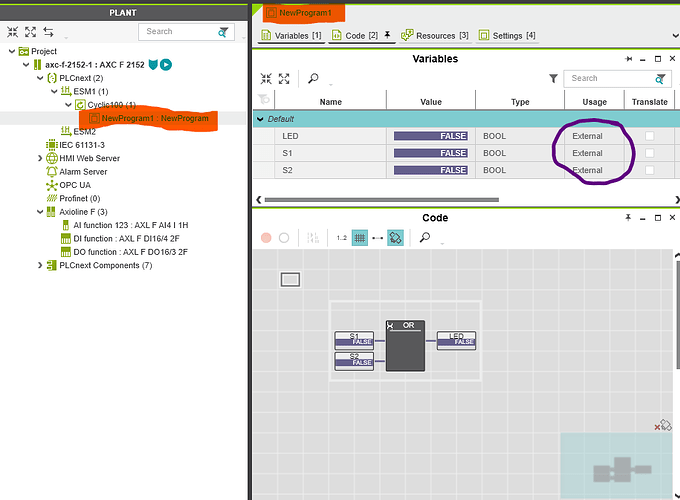Select NewProgram1 : NewProgram tree item
680x500 pixels.
click(149, 118)
